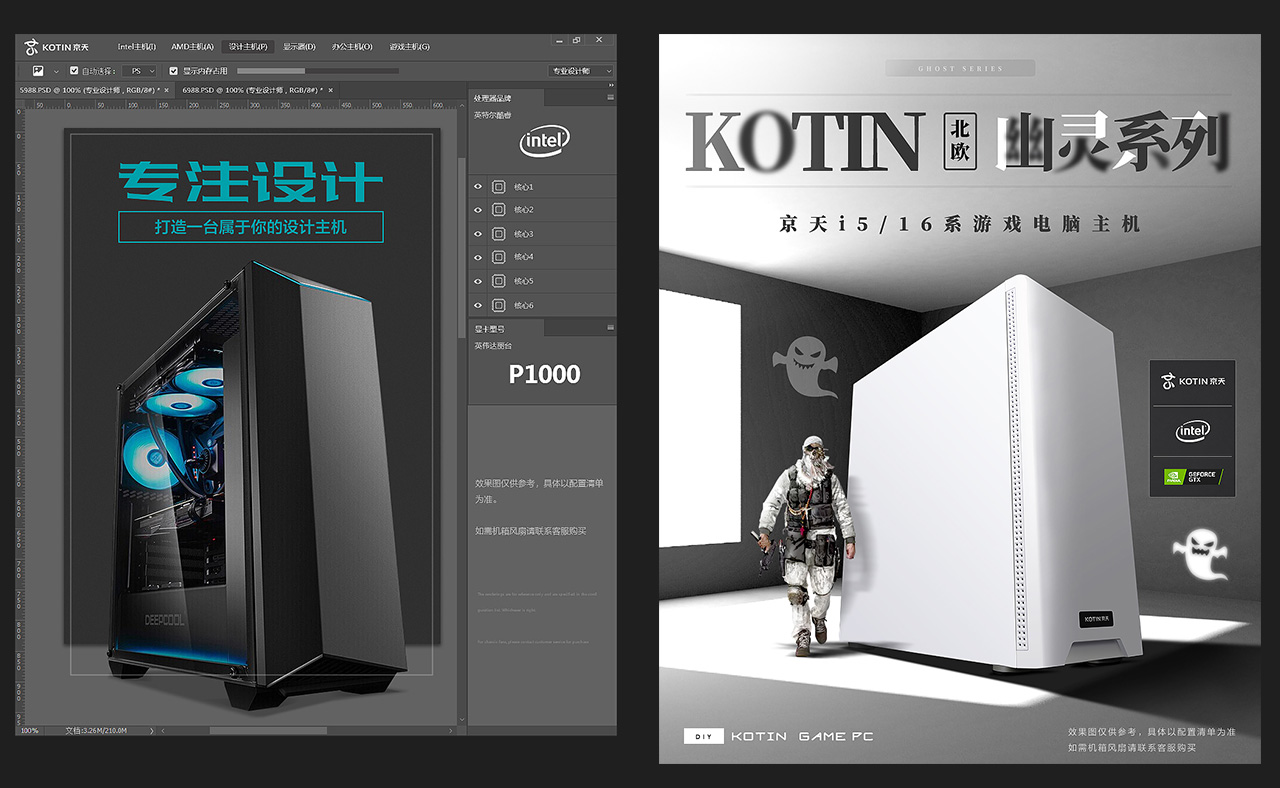Click the image tool icon in options bar
The image size is (1280, 788).
coord(38,71)
